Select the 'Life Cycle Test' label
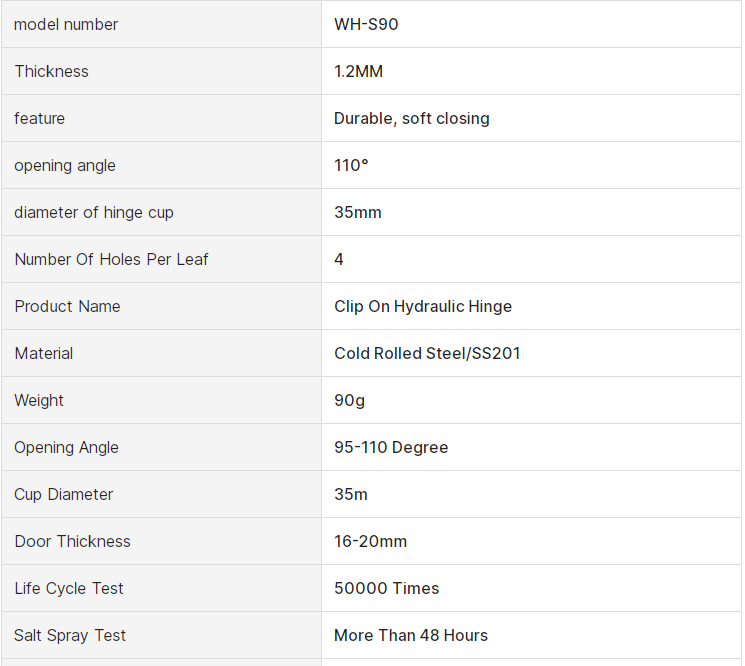The height and width of the screenshot is (666, 745). click(69, 588)
